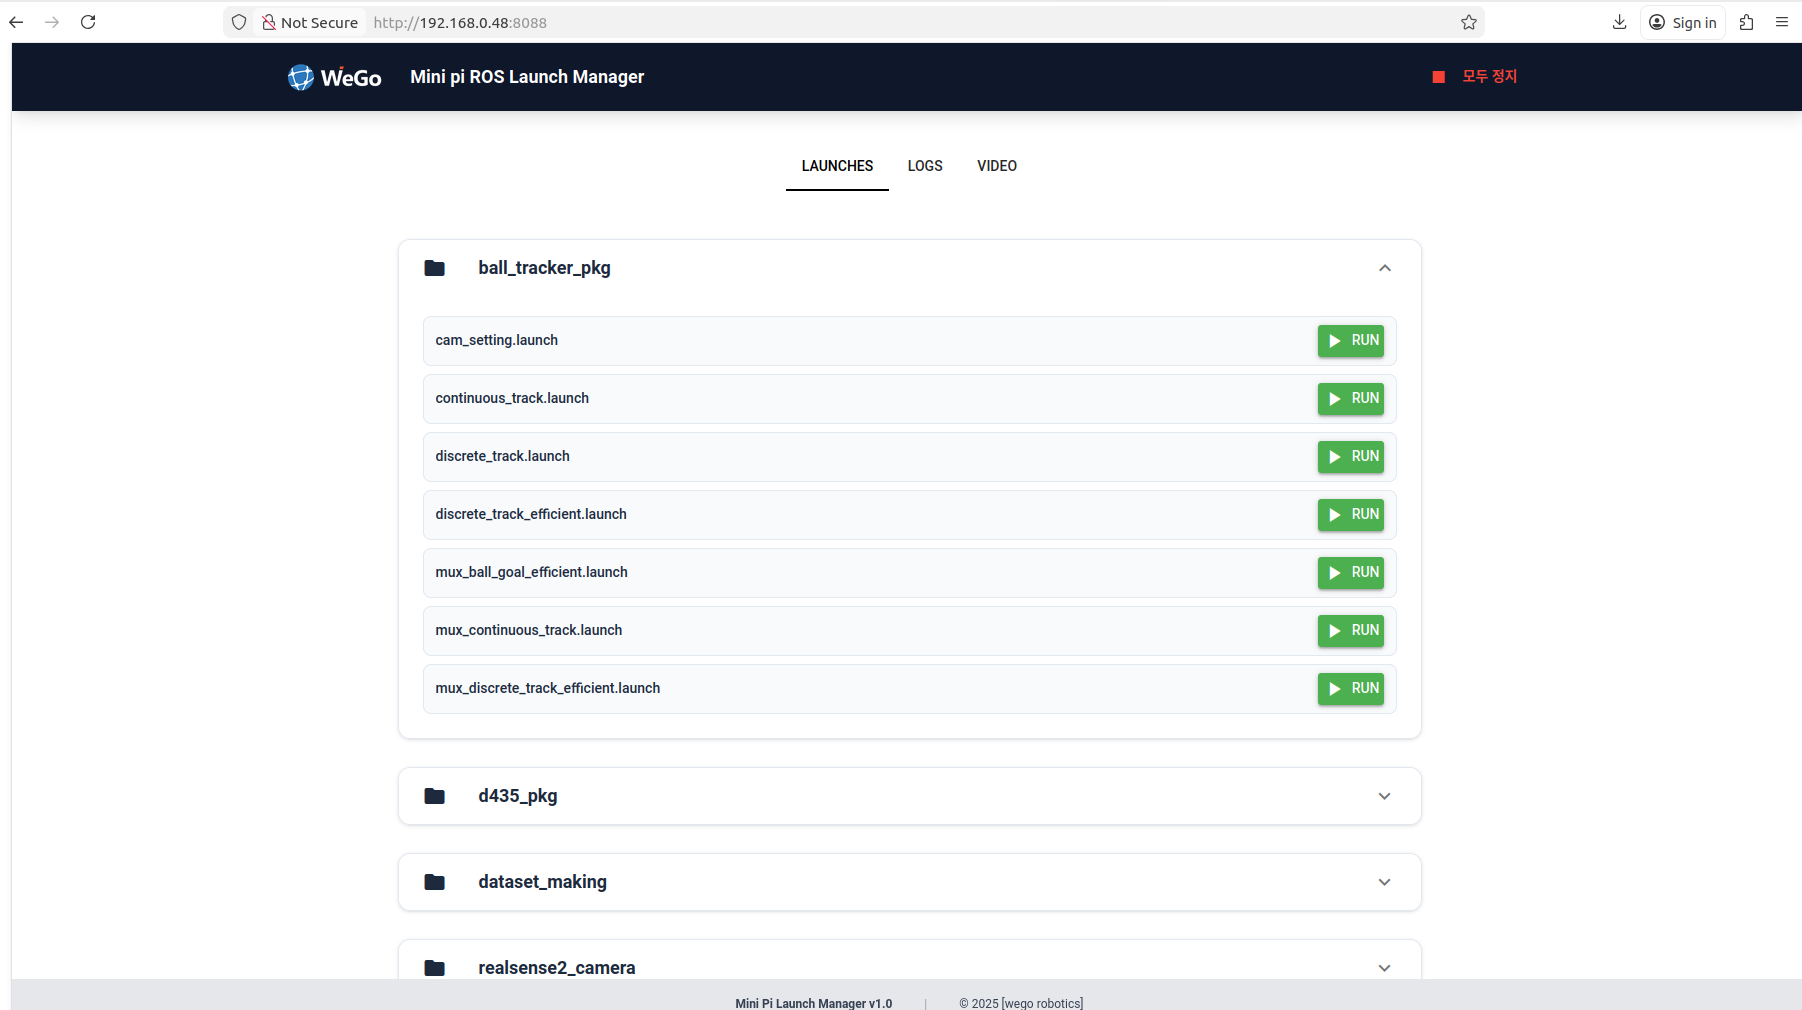Collapse the ball_tracker_pkg section chevron

(x=1384, y=268)
